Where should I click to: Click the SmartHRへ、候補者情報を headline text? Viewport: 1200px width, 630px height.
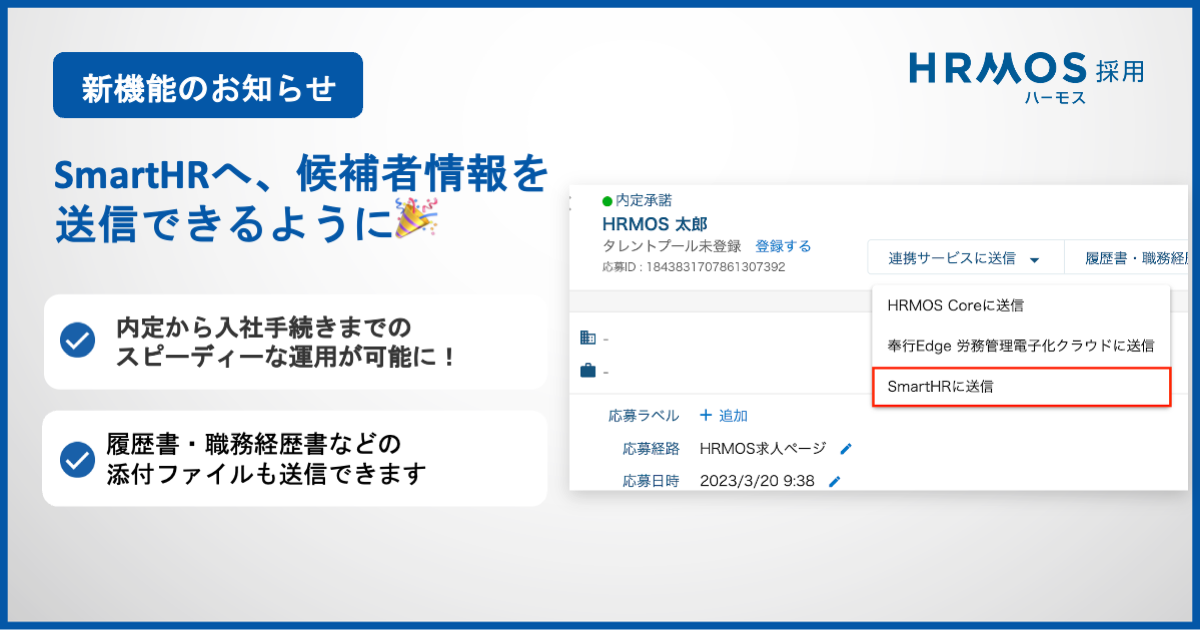(301, 176)
